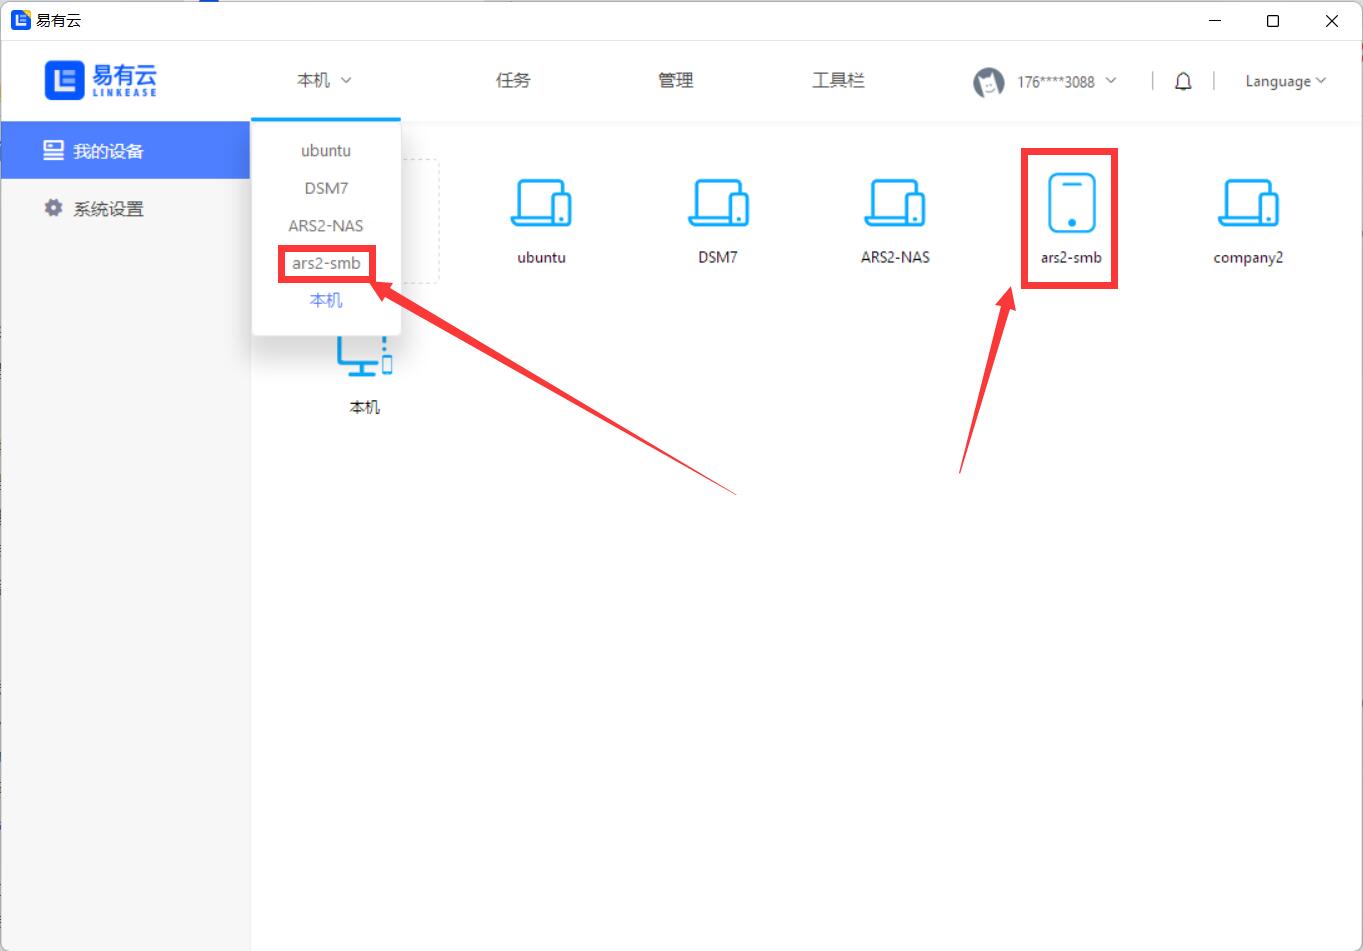Pick 本机 in the dropdown list
Viewport: 1363px width, 951px height.
326,300
